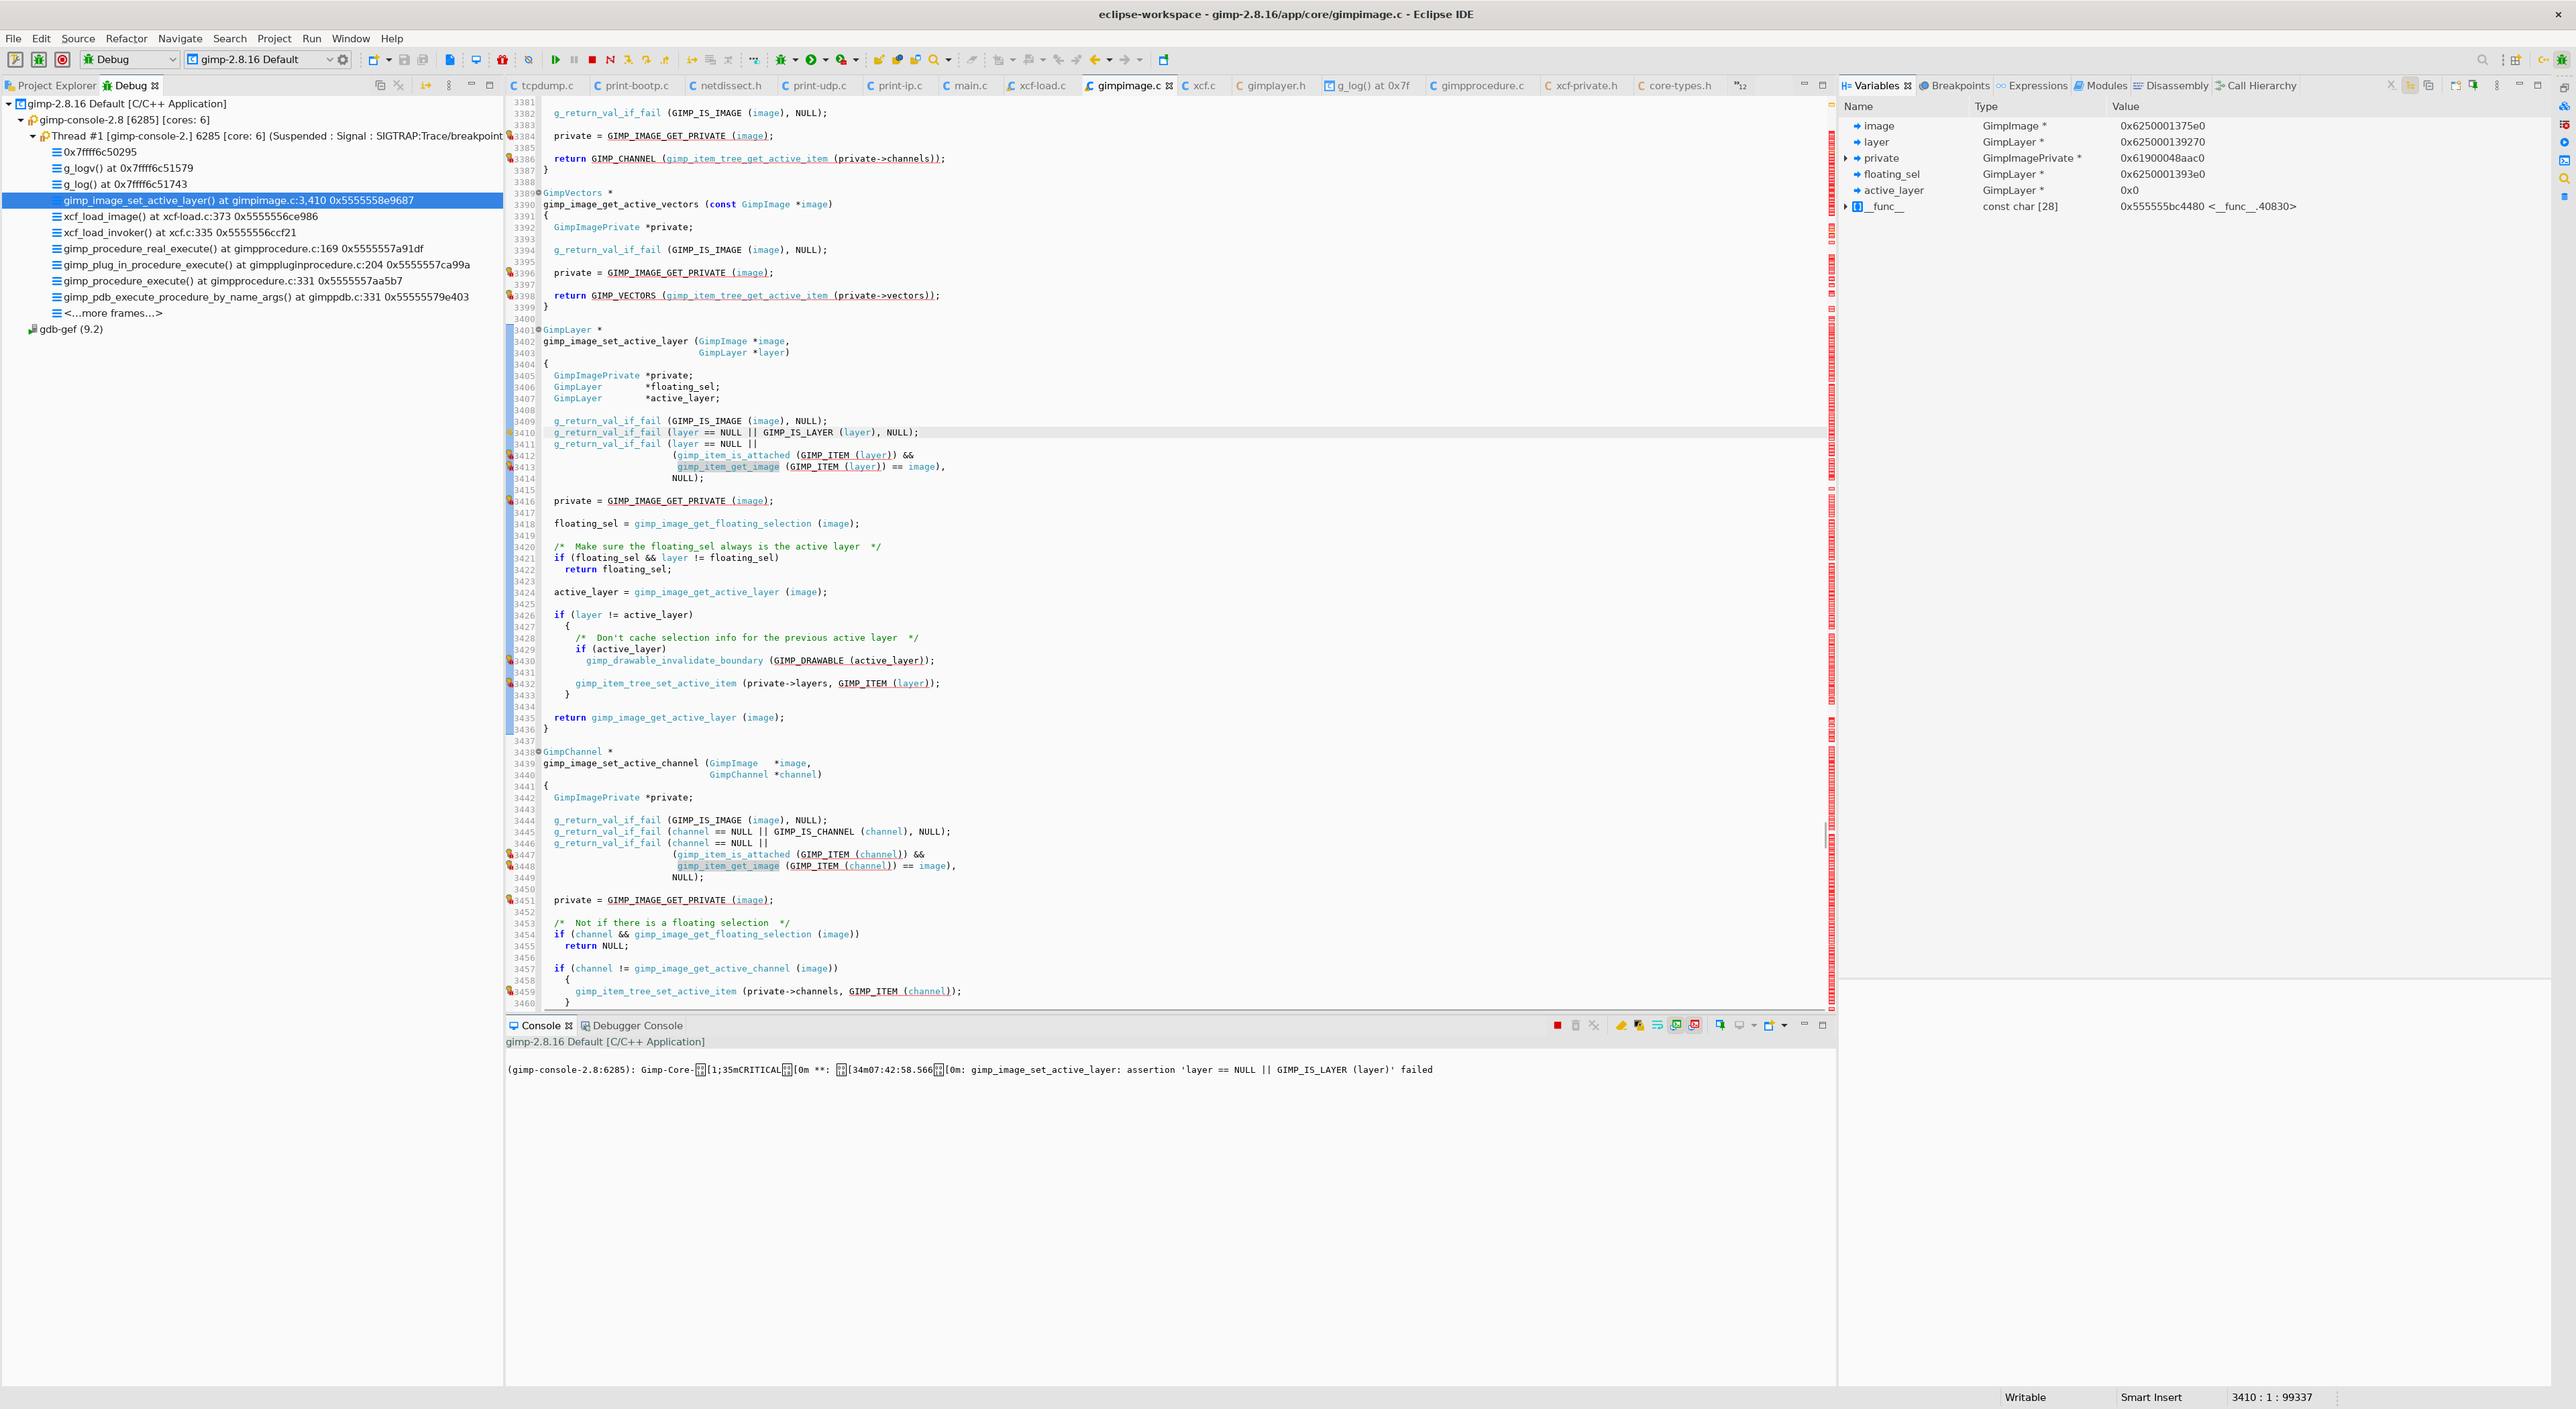Viewport: 2576px width, 1409px height.
Task: Open hidden editor tabs overflow list
Action: (x=1740, y=86)
